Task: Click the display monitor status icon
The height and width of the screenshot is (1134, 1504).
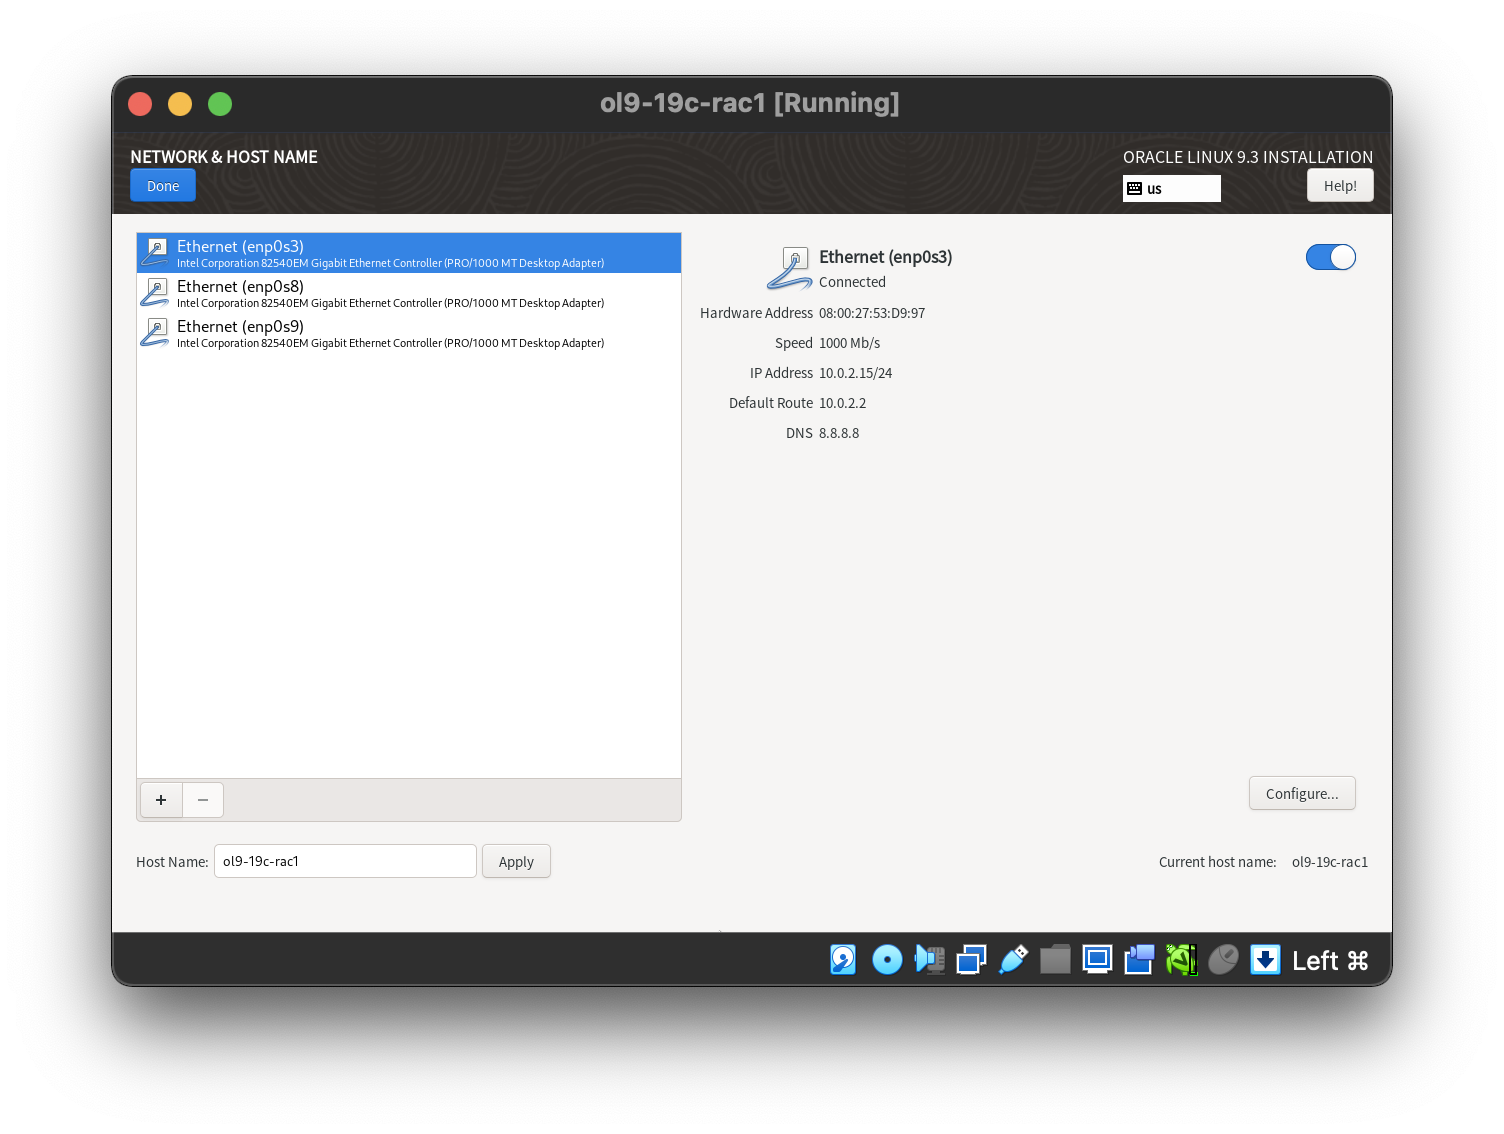Action: coord(1097,960)
